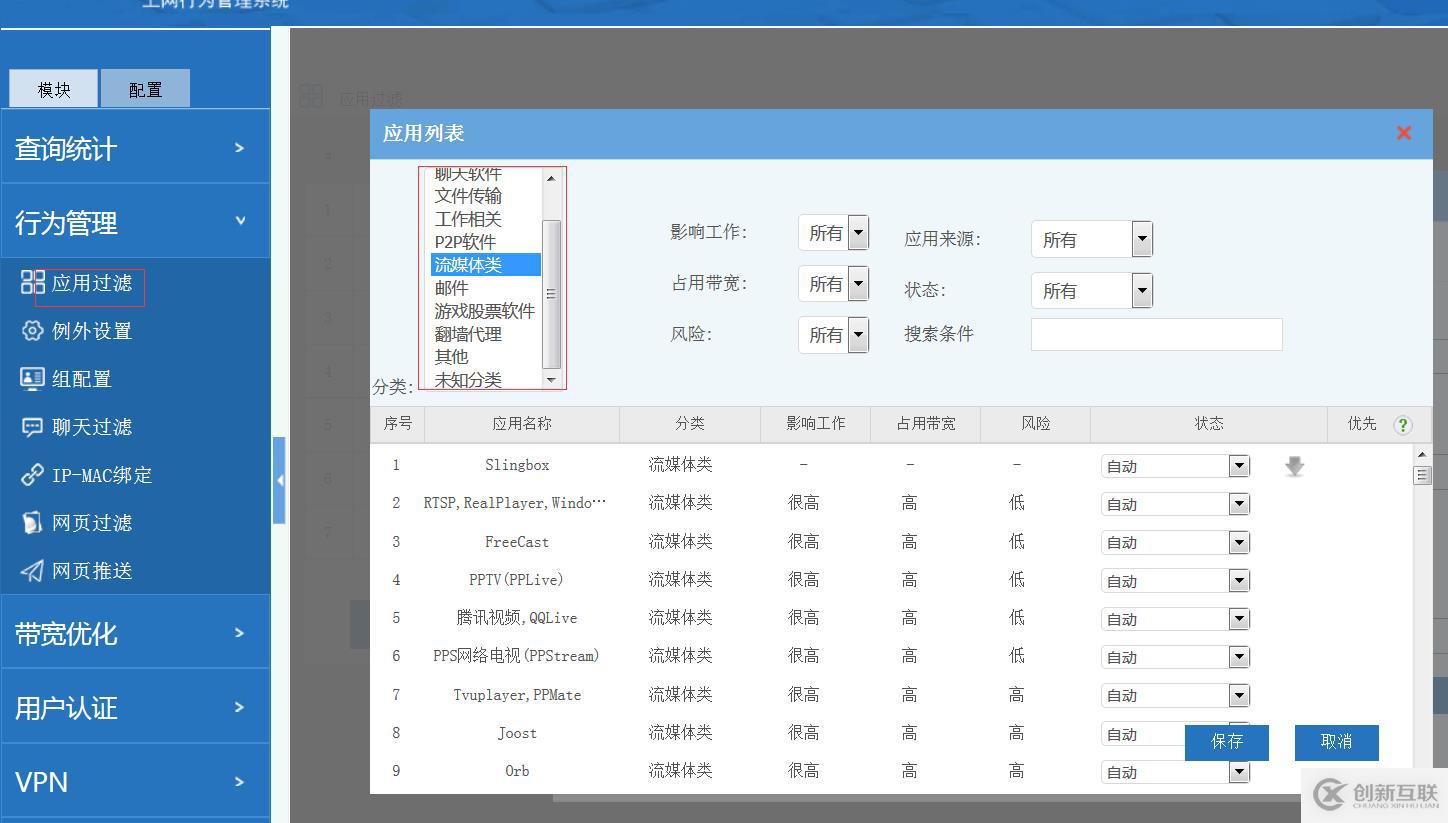Open the 状态 filter dropdown
The image size is (1448, 823).
pyautogui.click(x=1142, y=290)
